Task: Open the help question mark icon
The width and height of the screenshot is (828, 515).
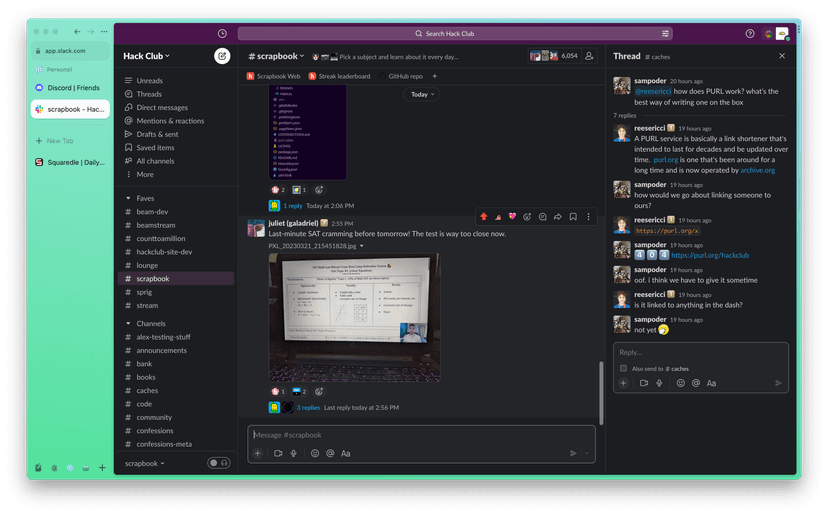Action: click(x=750, y=33)
